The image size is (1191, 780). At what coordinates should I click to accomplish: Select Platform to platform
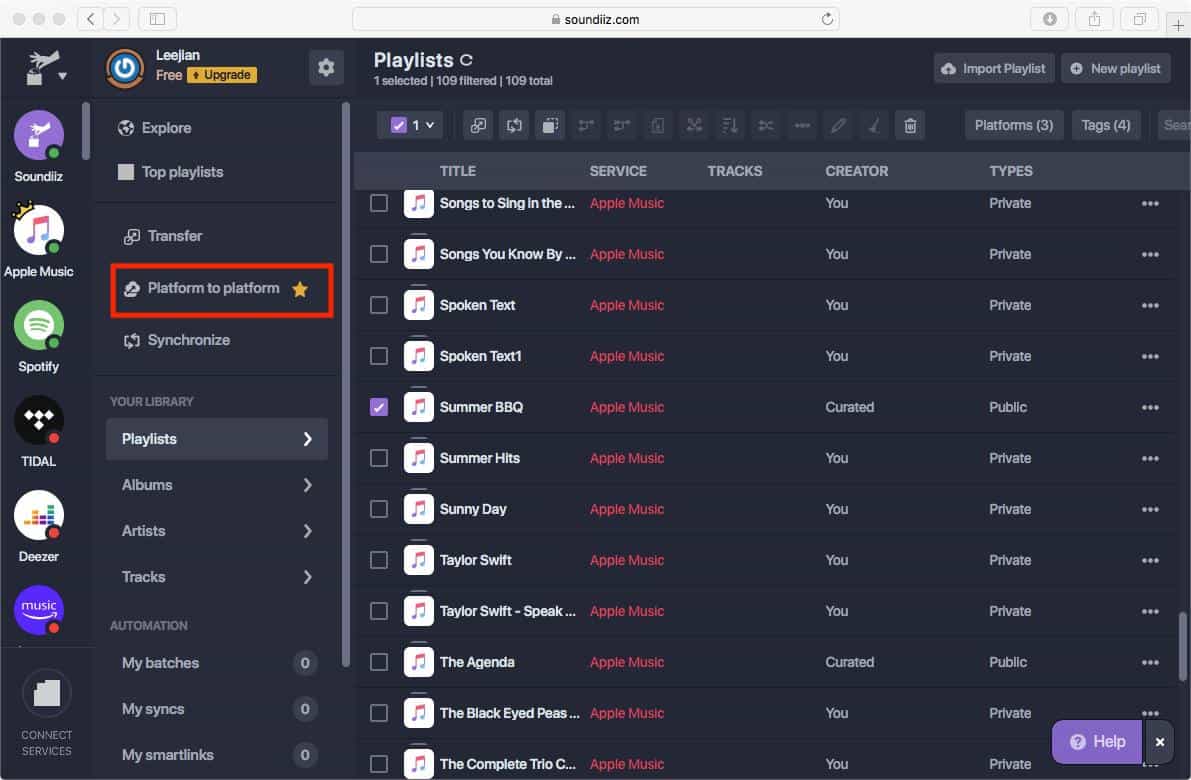[x=221, y=289]
